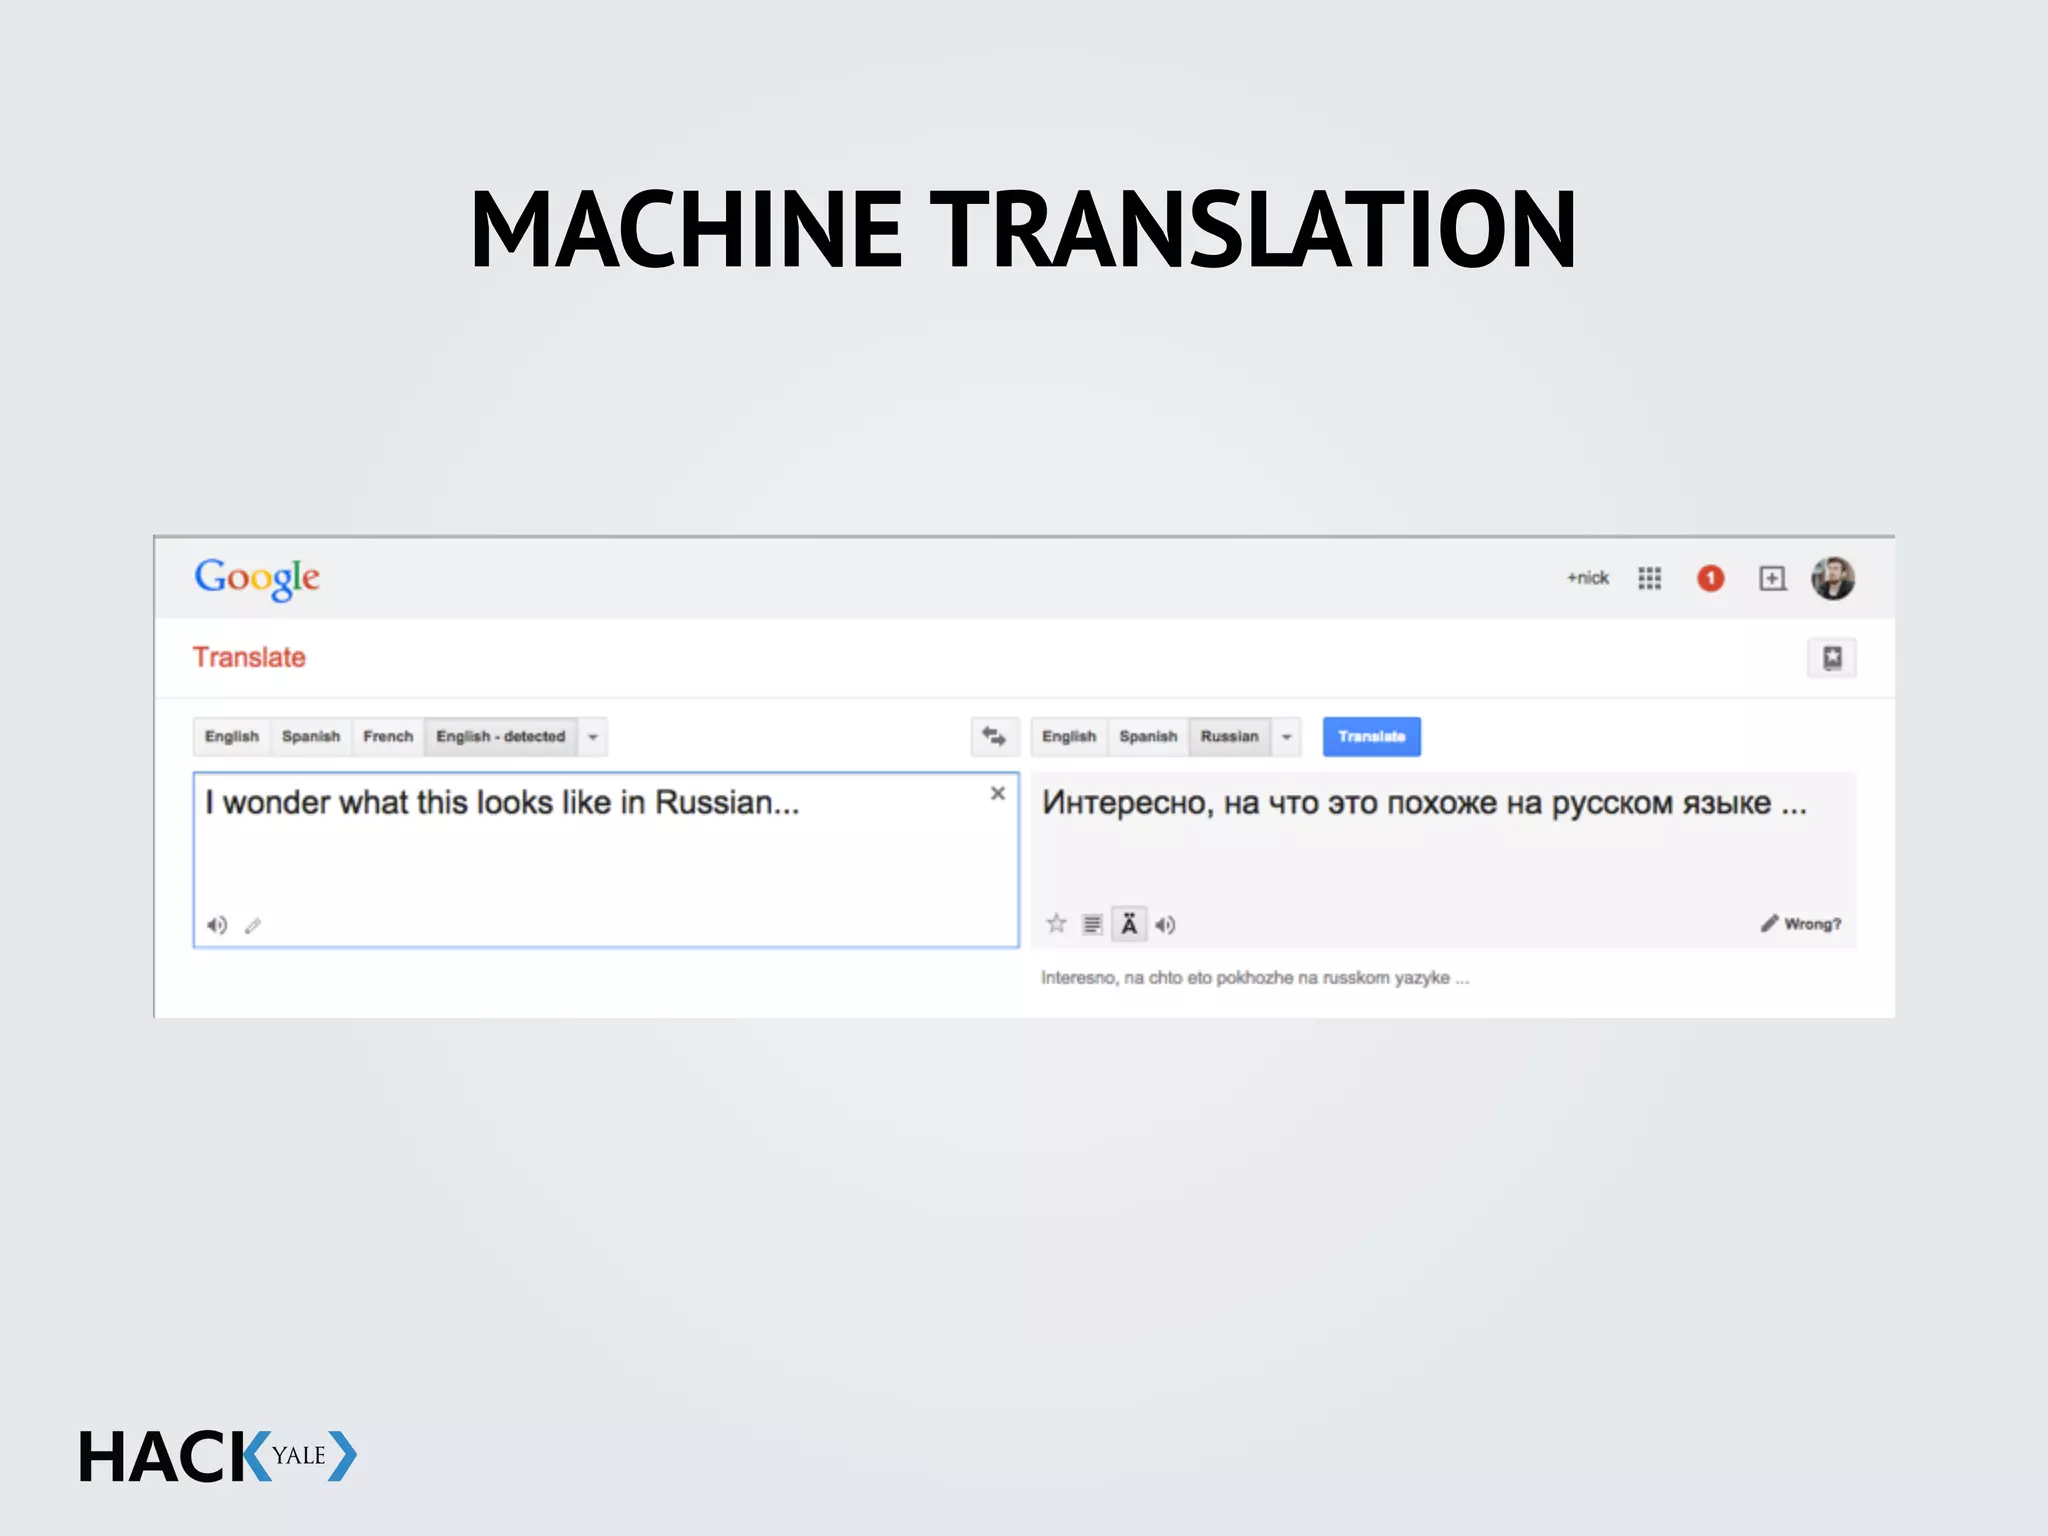The image size is (2048, 1536).
Task: Swap source and target languages
Action: pos(995,737)
